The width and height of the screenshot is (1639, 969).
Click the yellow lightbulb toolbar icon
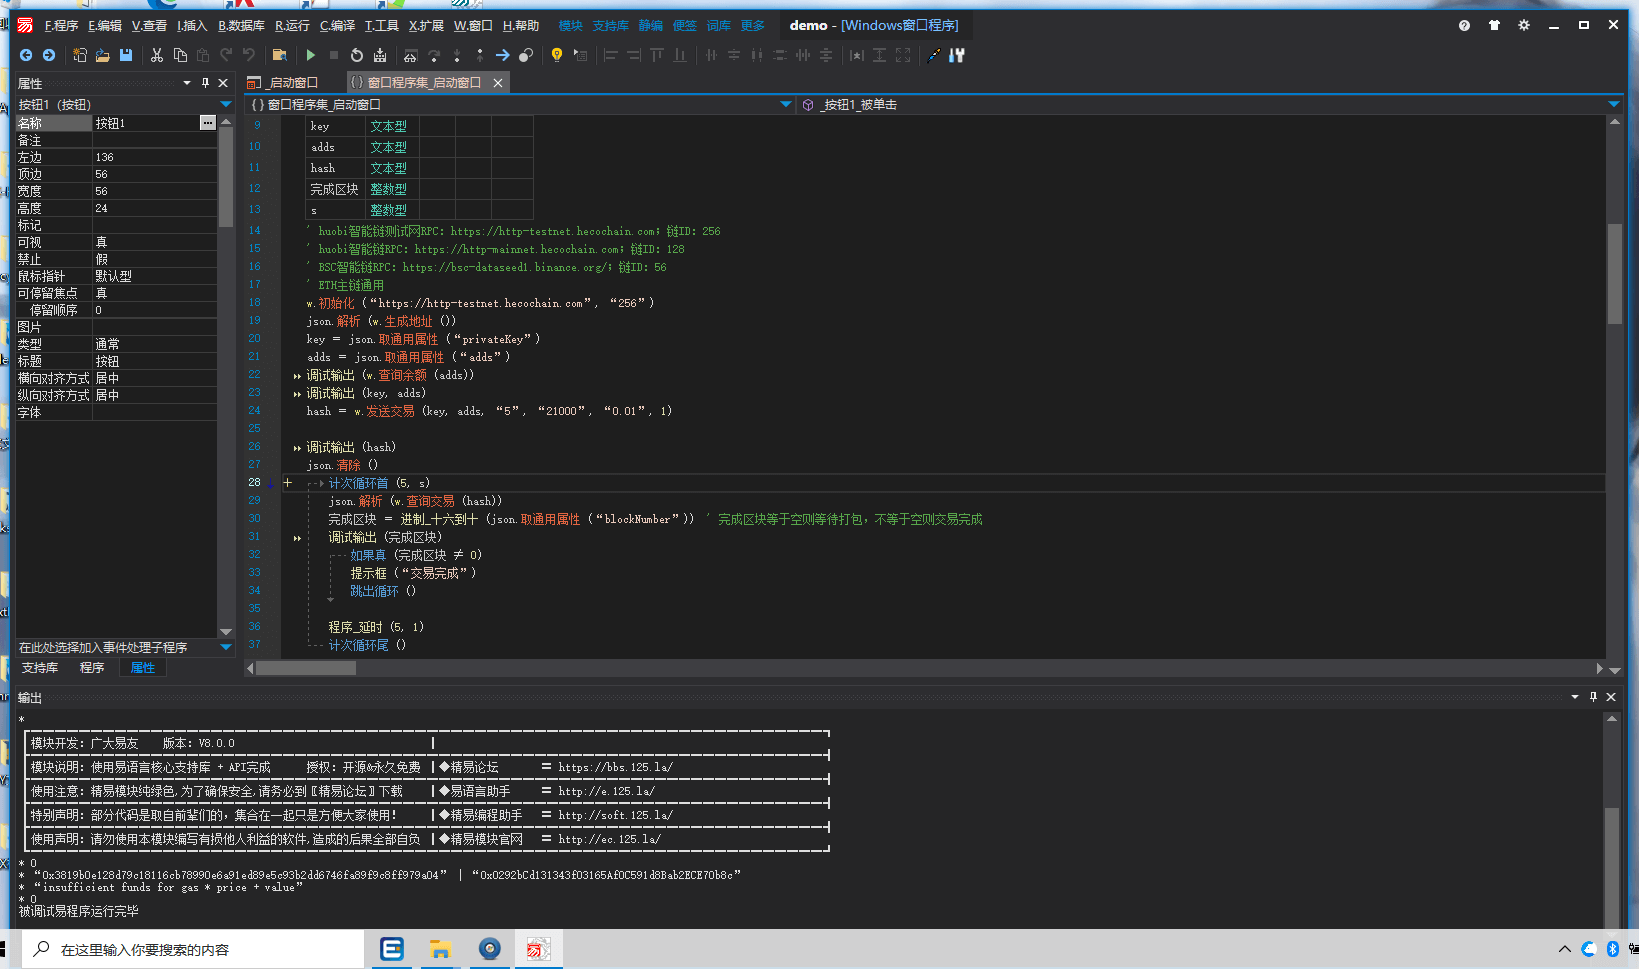[557, 55]
